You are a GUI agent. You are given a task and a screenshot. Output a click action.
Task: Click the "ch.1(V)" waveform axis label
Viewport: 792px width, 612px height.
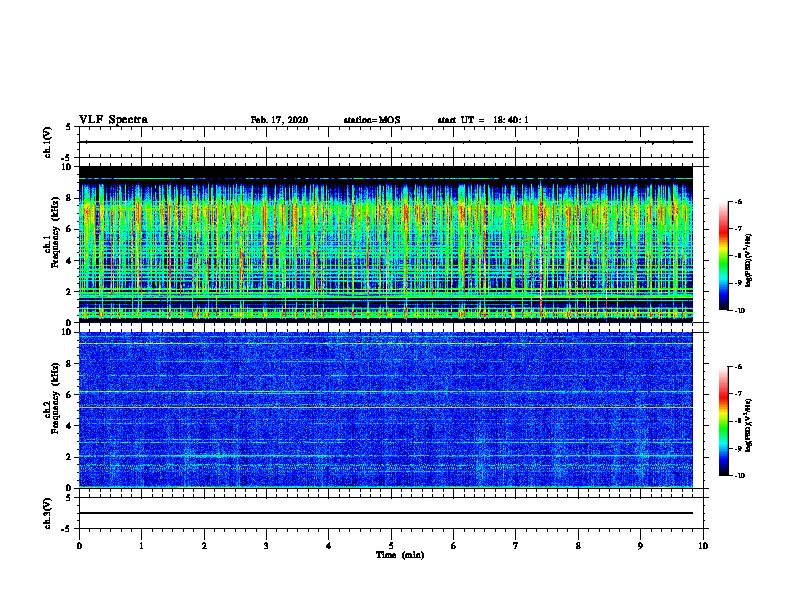pos(48,142)
